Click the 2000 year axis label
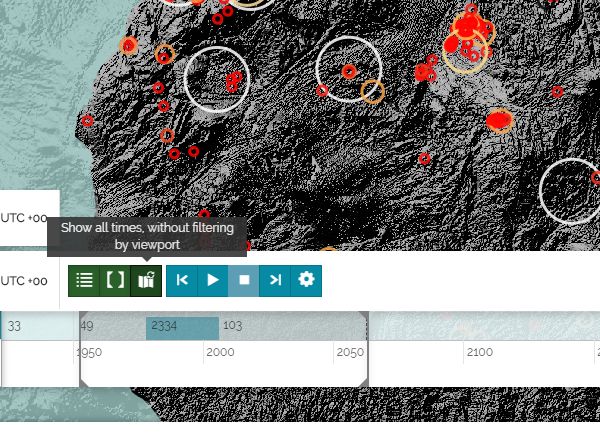Screen dimensions: 600x433 220,352
